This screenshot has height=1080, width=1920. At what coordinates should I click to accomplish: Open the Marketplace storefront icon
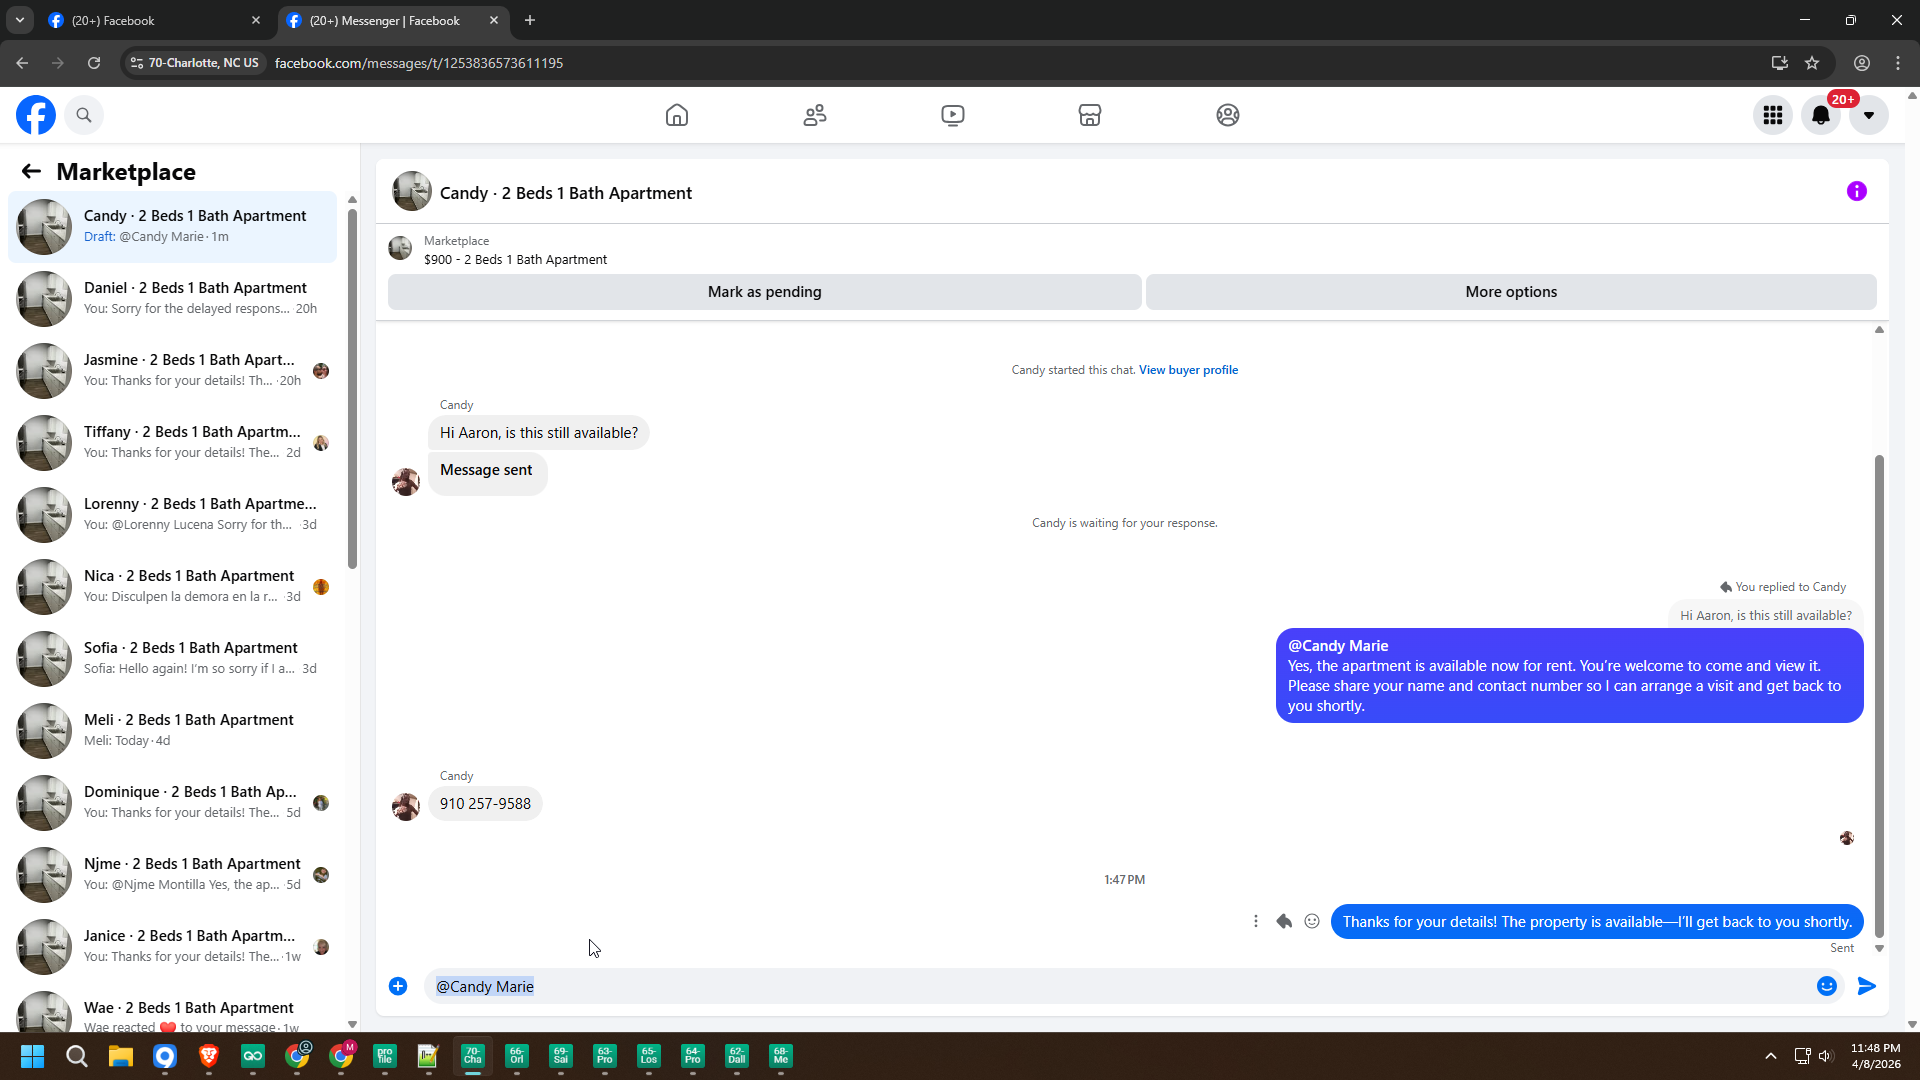click(1090, 115)
